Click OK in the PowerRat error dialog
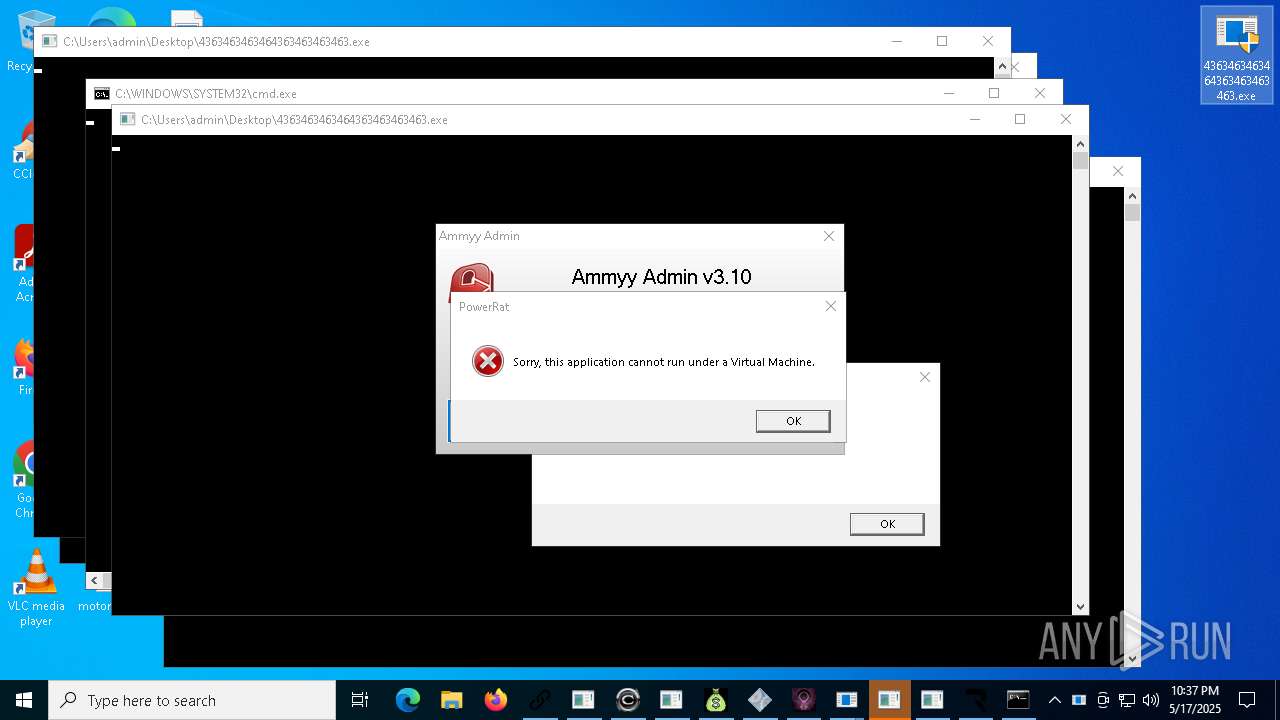The width and height of the screenshot is (1280, 720). pos(793,421)
